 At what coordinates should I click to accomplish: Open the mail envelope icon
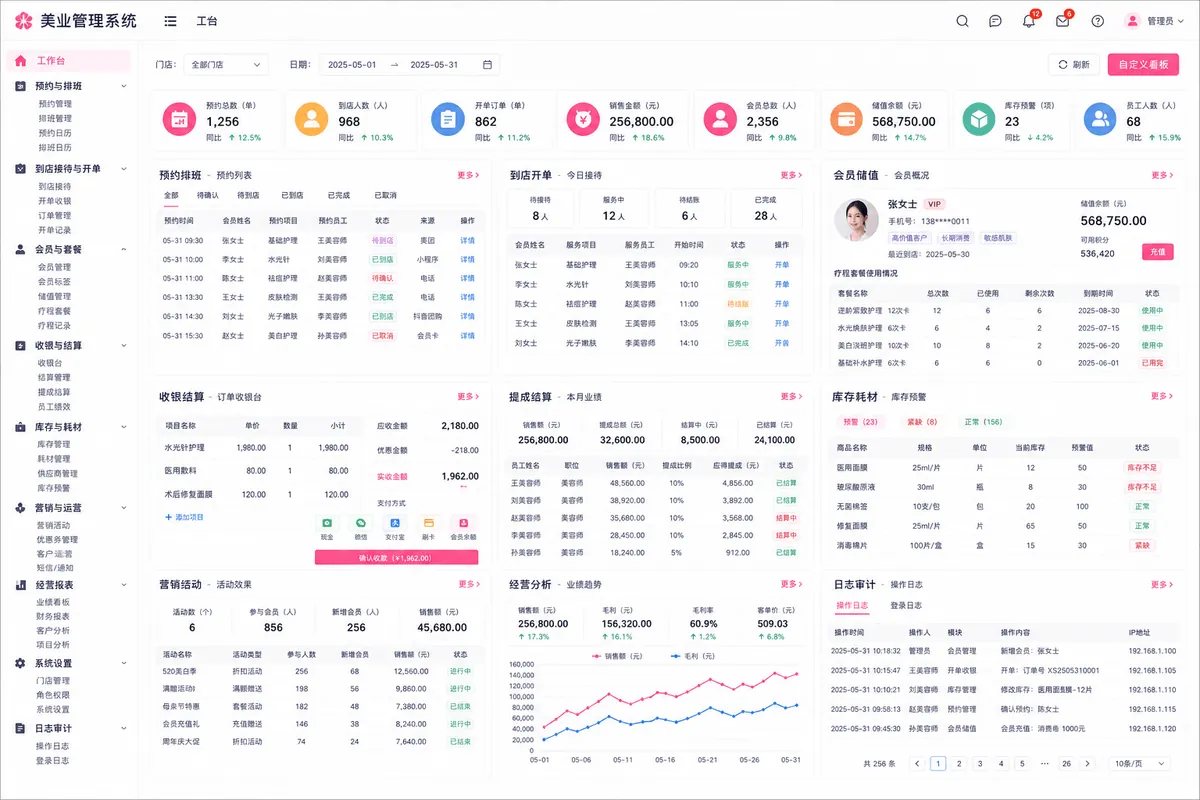(1062, 21)
